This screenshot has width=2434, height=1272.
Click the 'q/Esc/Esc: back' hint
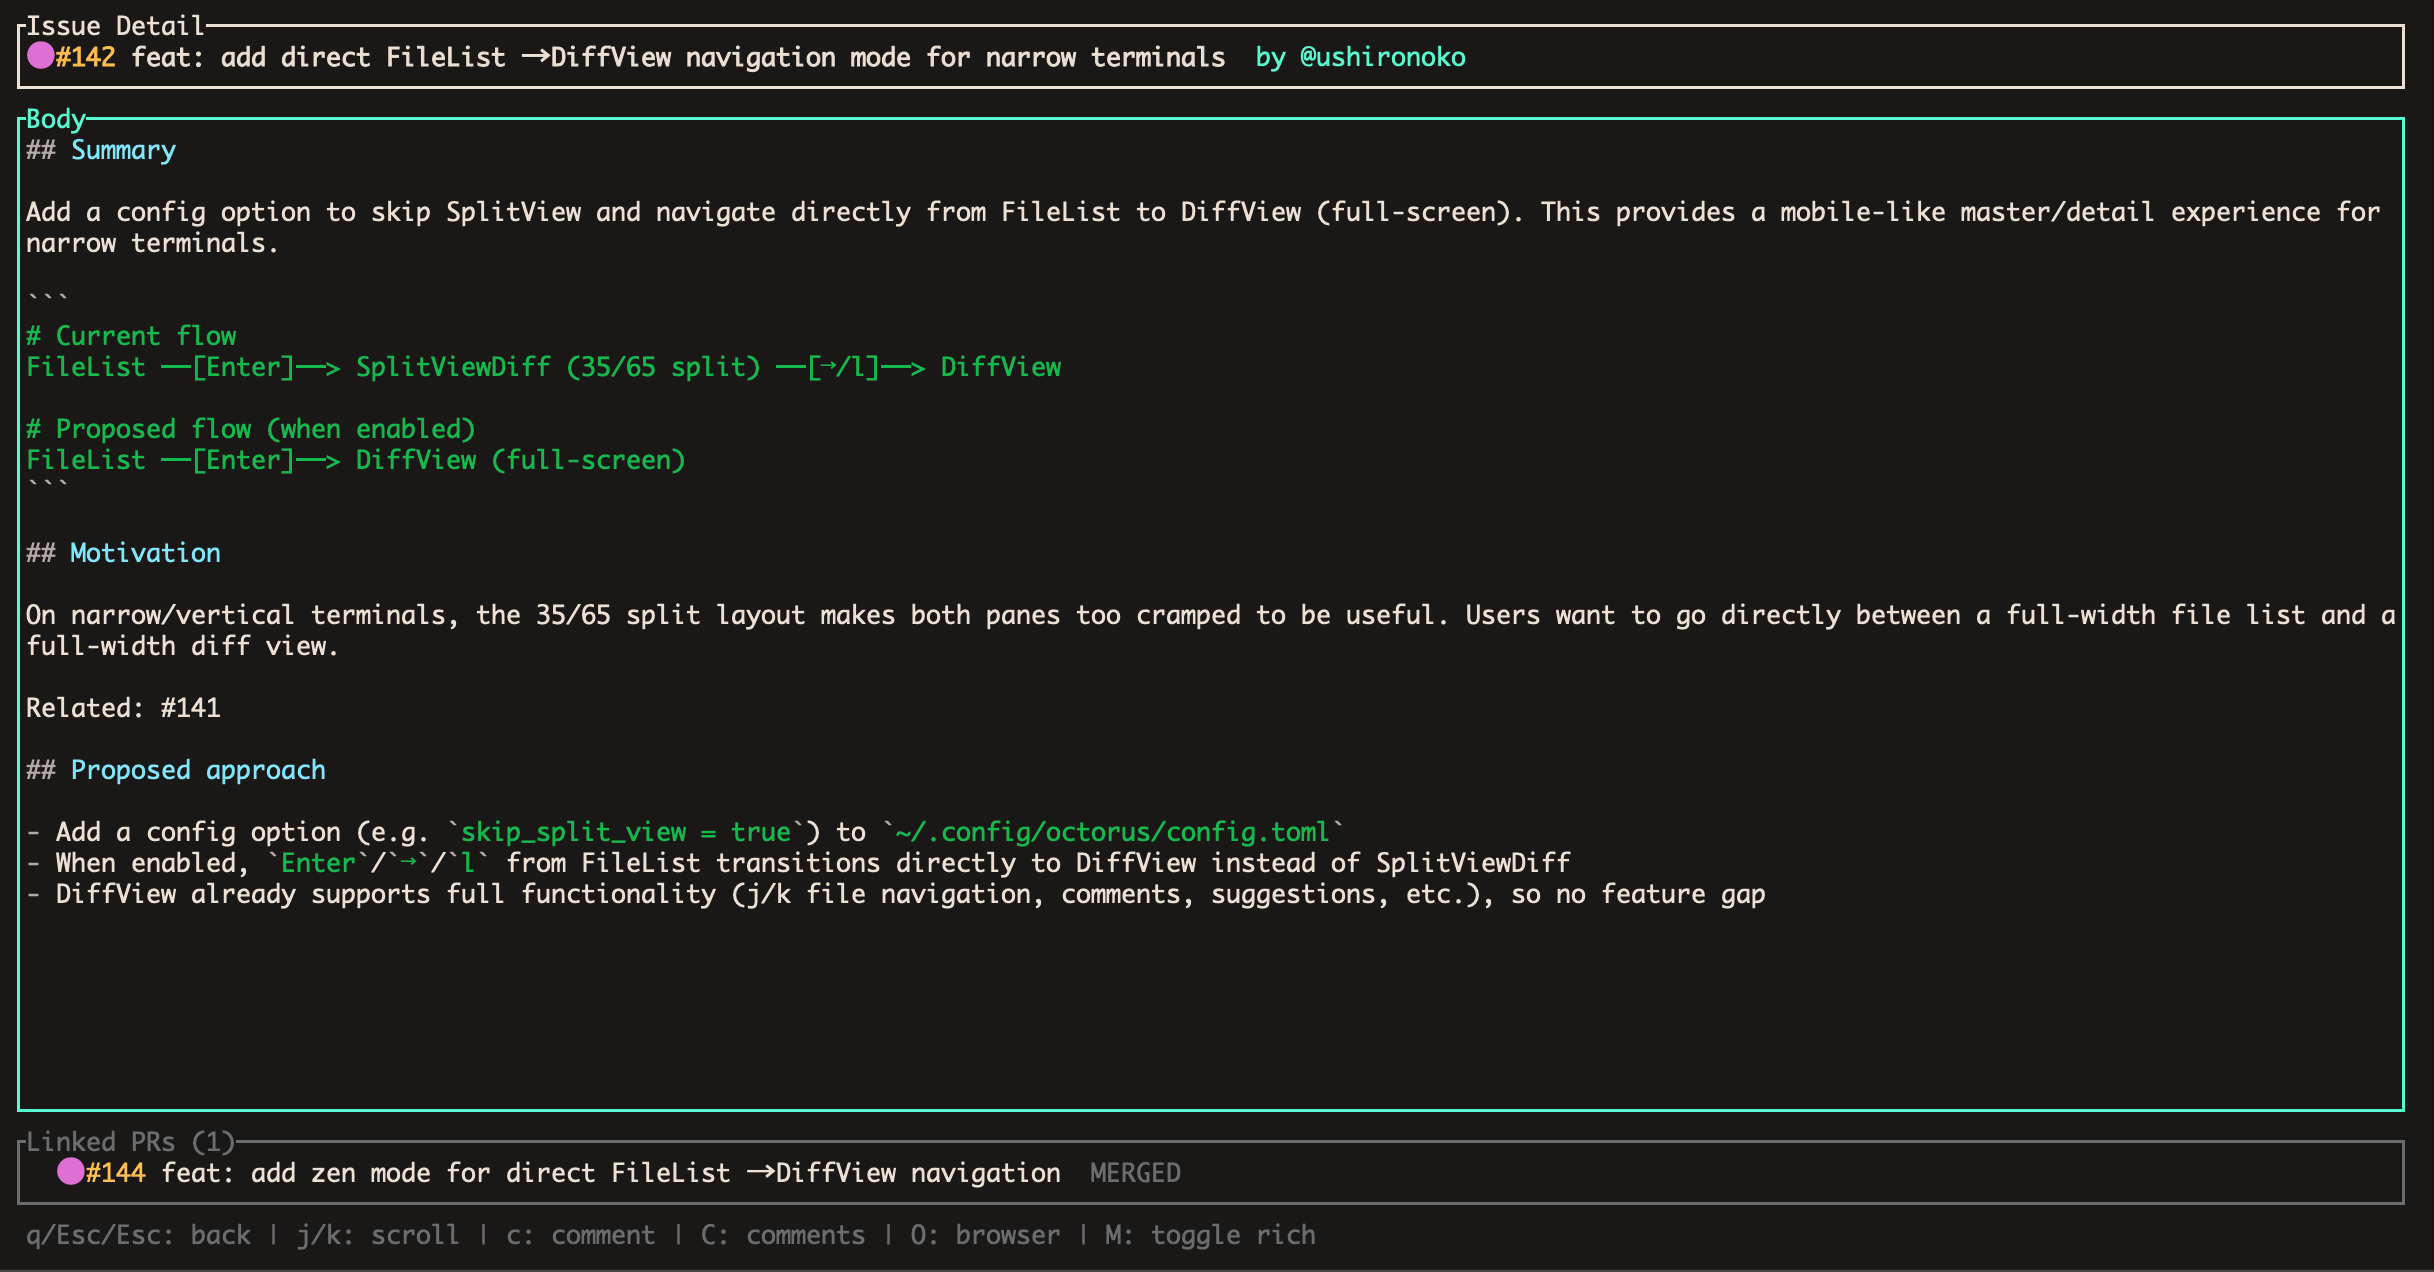point(139,1235)
